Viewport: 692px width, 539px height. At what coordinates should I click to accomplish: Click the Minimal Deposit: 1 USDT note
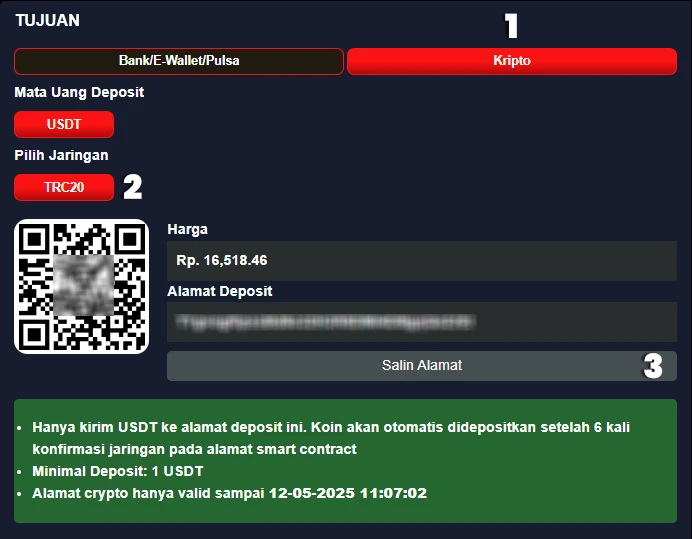[x=118, y=471]
